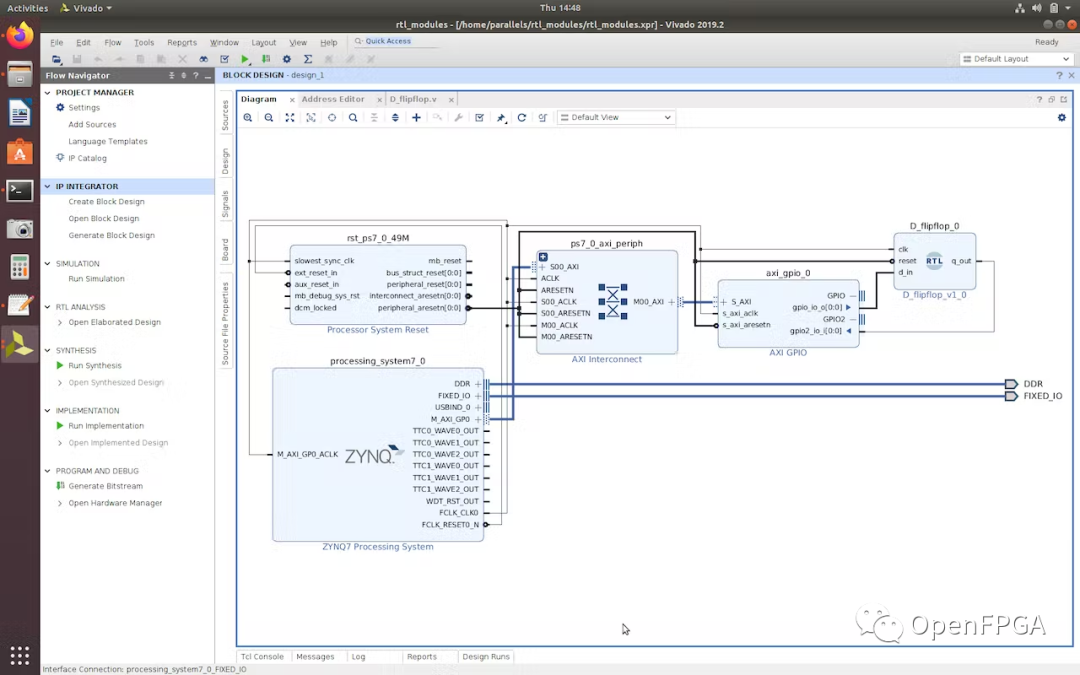
Task: Open the Tools menu
Action: 144,43
